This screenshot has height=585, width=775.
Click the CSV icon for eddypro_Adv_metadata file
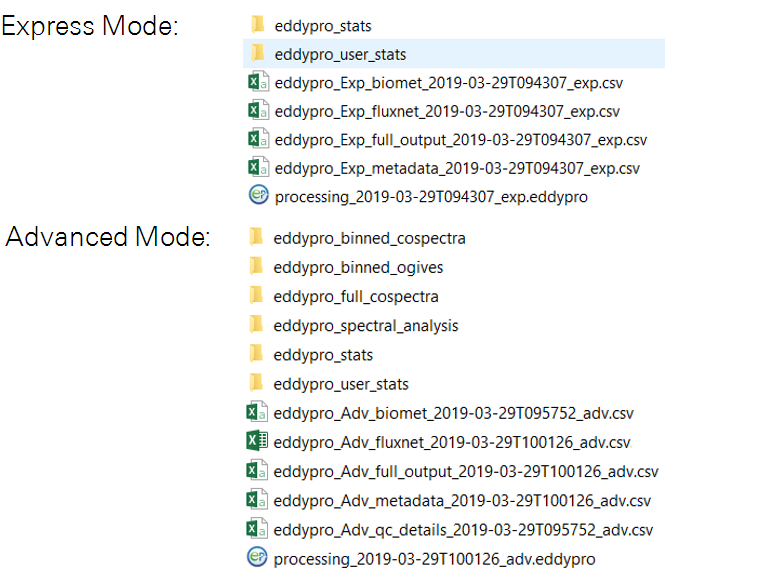pyautogui.click(x=257, y=500)
